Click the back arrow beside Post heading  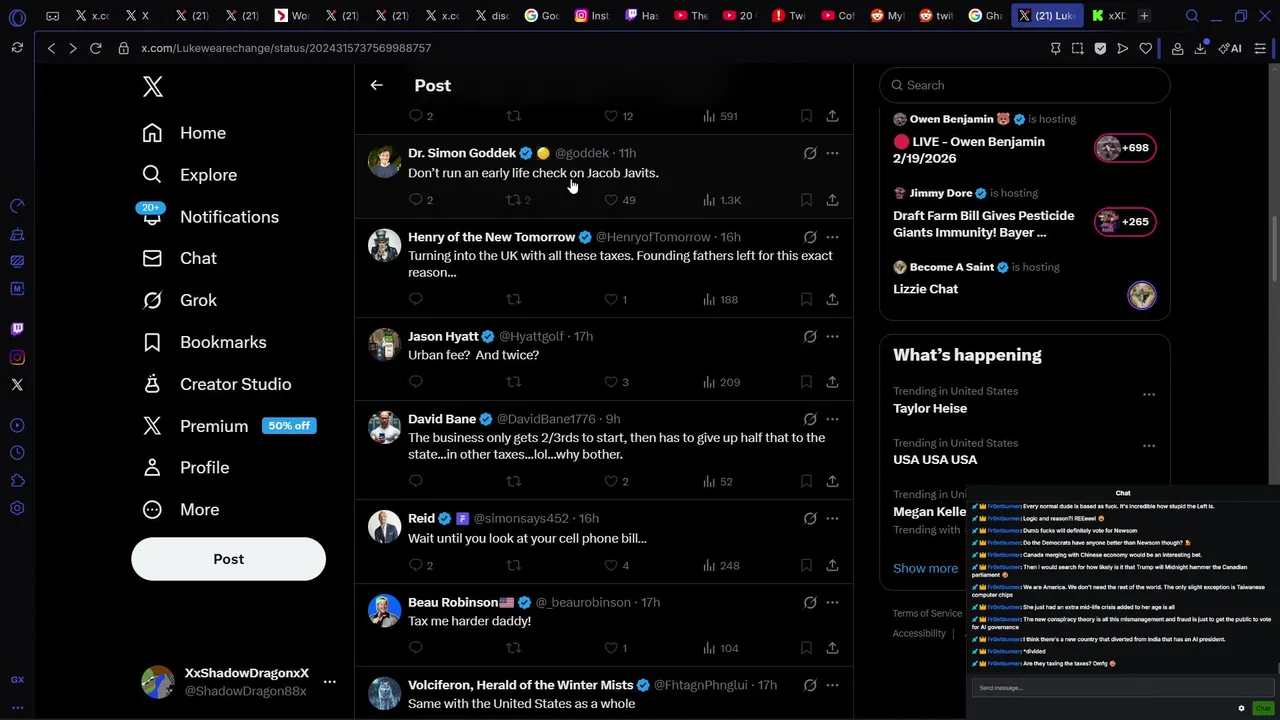pos(376,86)
